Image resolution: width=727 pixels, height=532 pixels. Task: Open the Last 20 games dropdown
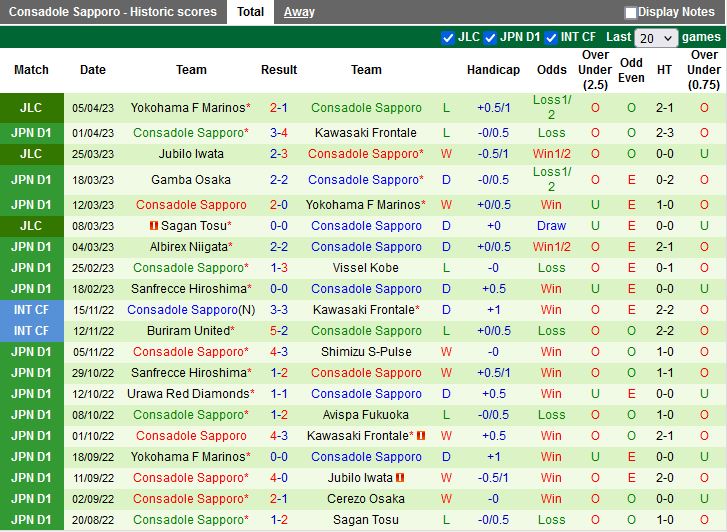(656, 38)
